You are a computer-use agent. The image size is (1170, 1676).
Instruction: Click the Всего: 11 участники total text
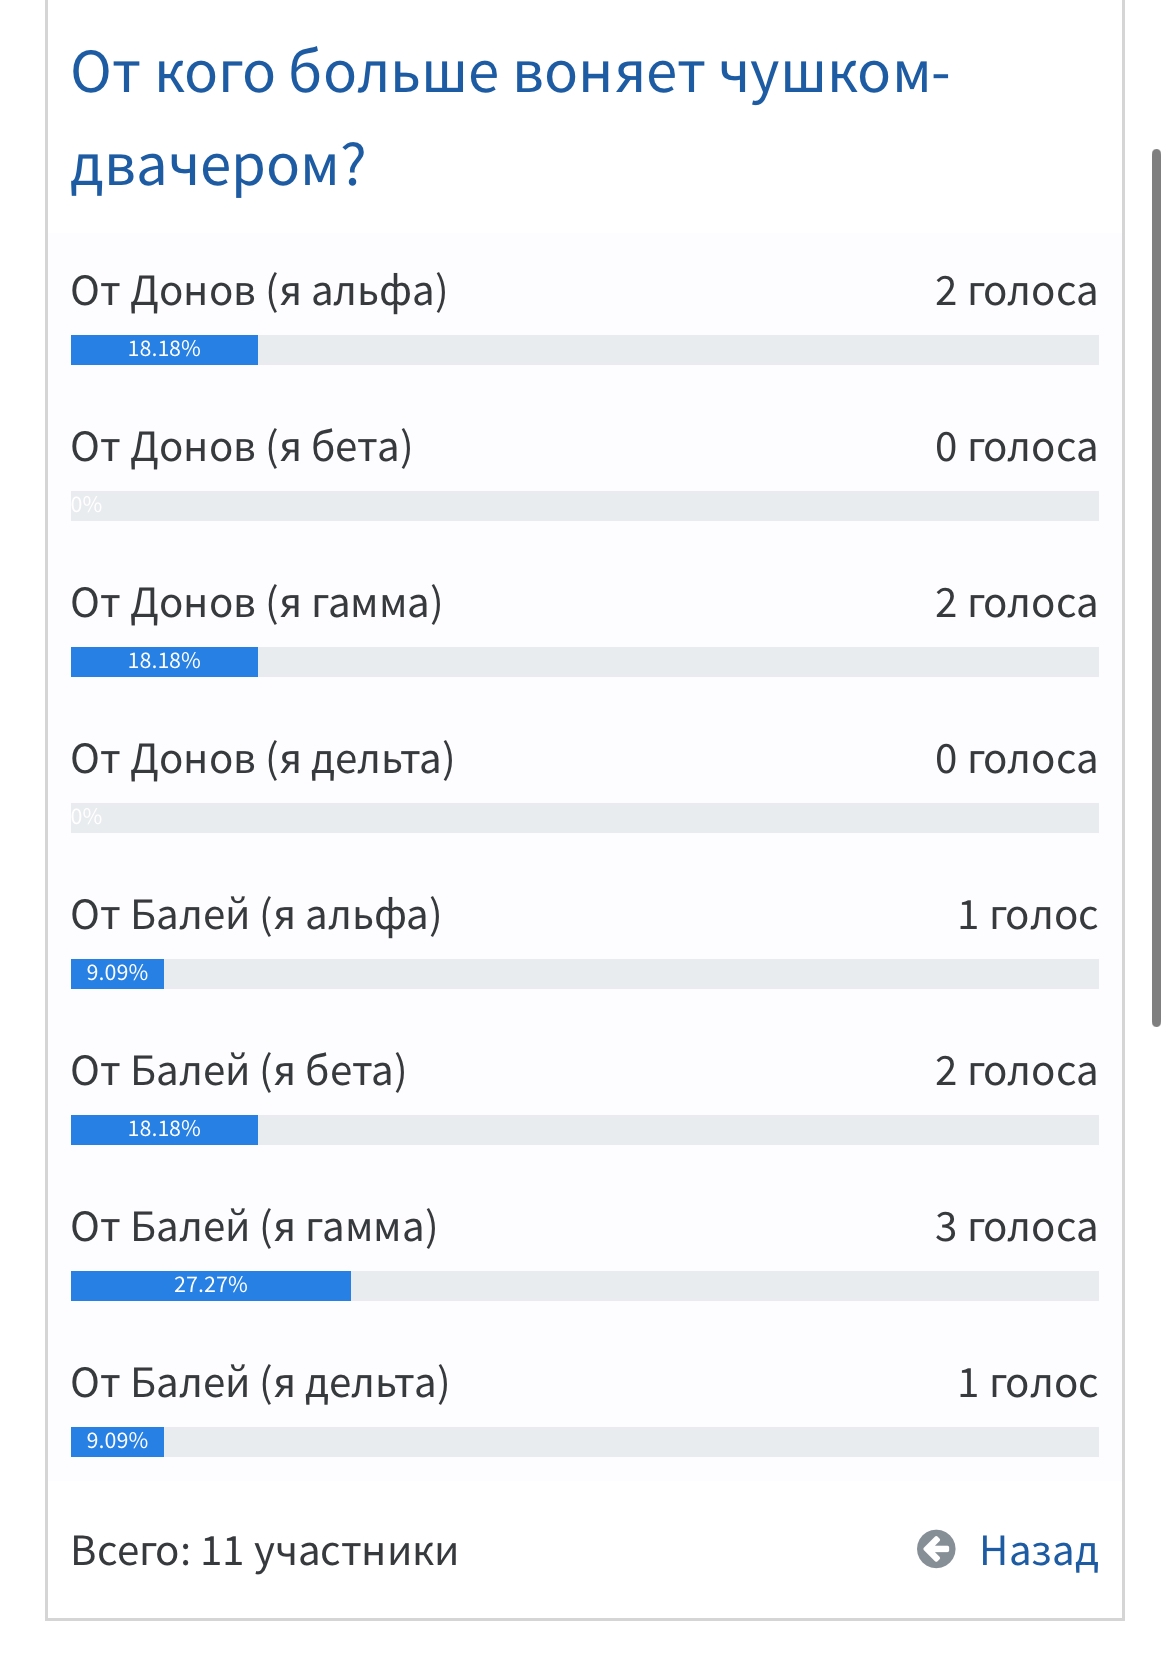point(265,1551)
